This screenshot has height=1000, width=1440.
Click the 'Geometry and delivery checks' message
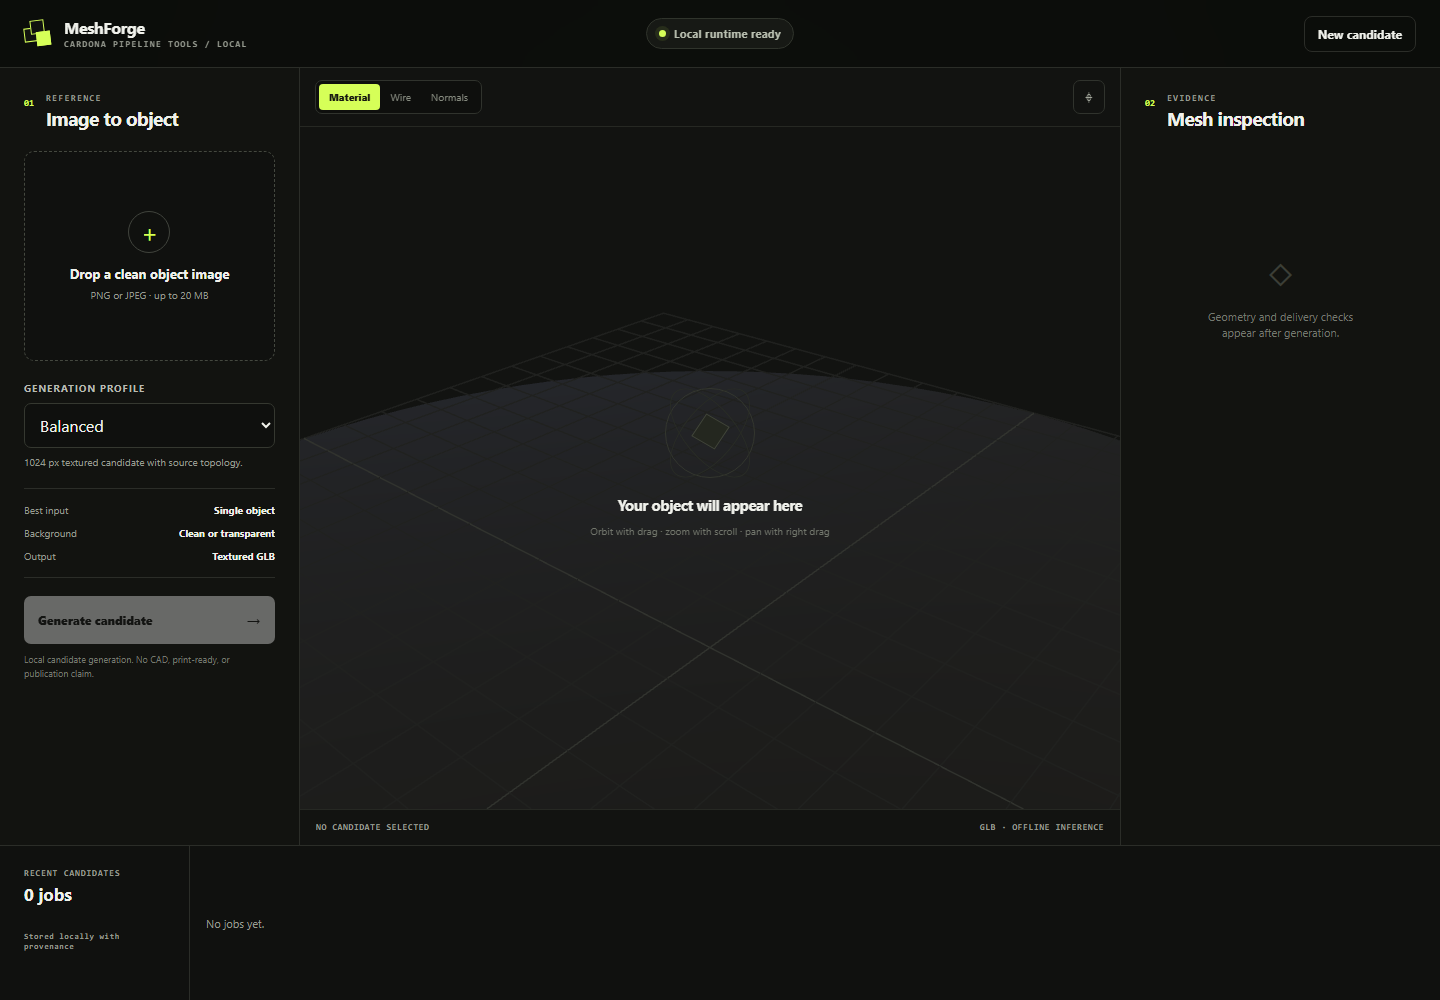[x=1280, y=325]
